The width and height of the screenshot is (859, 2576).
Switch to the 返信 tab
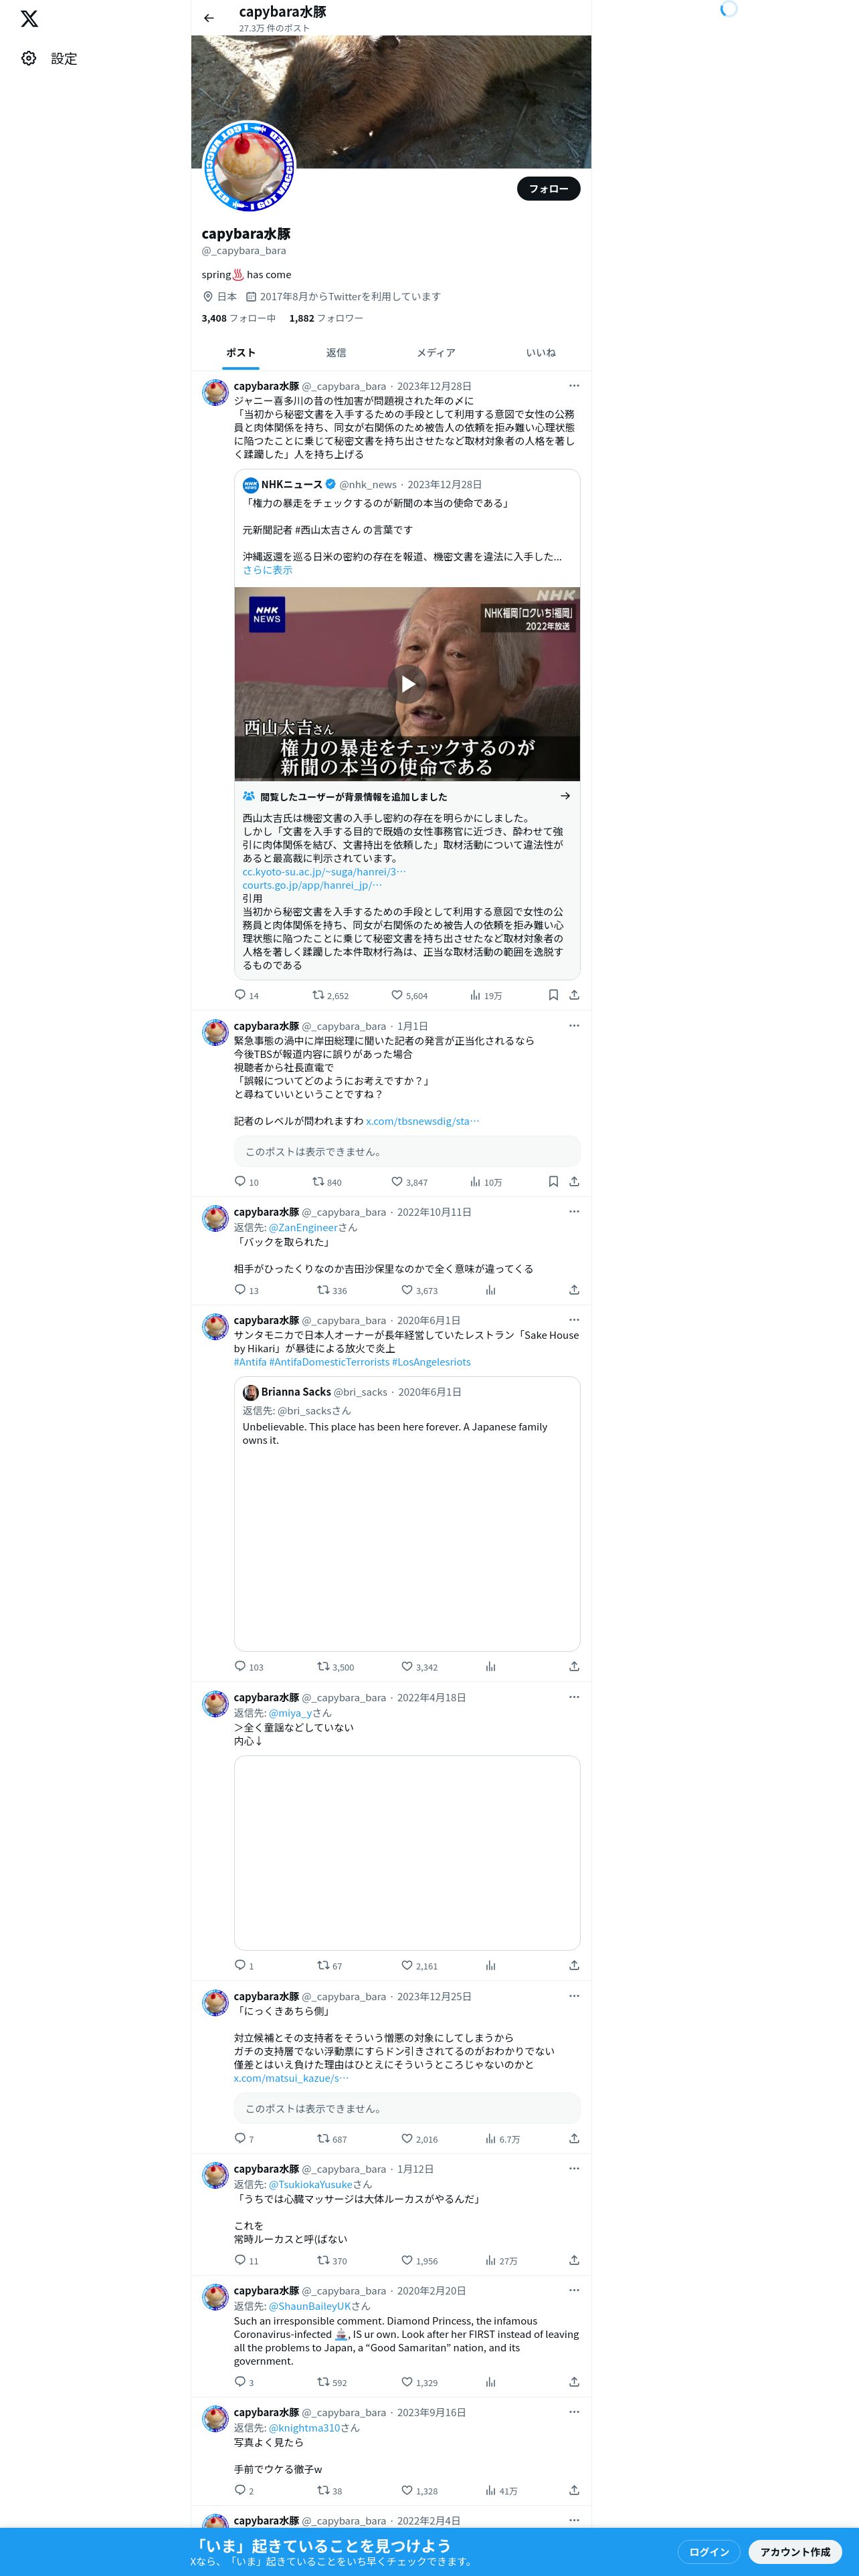336,352
